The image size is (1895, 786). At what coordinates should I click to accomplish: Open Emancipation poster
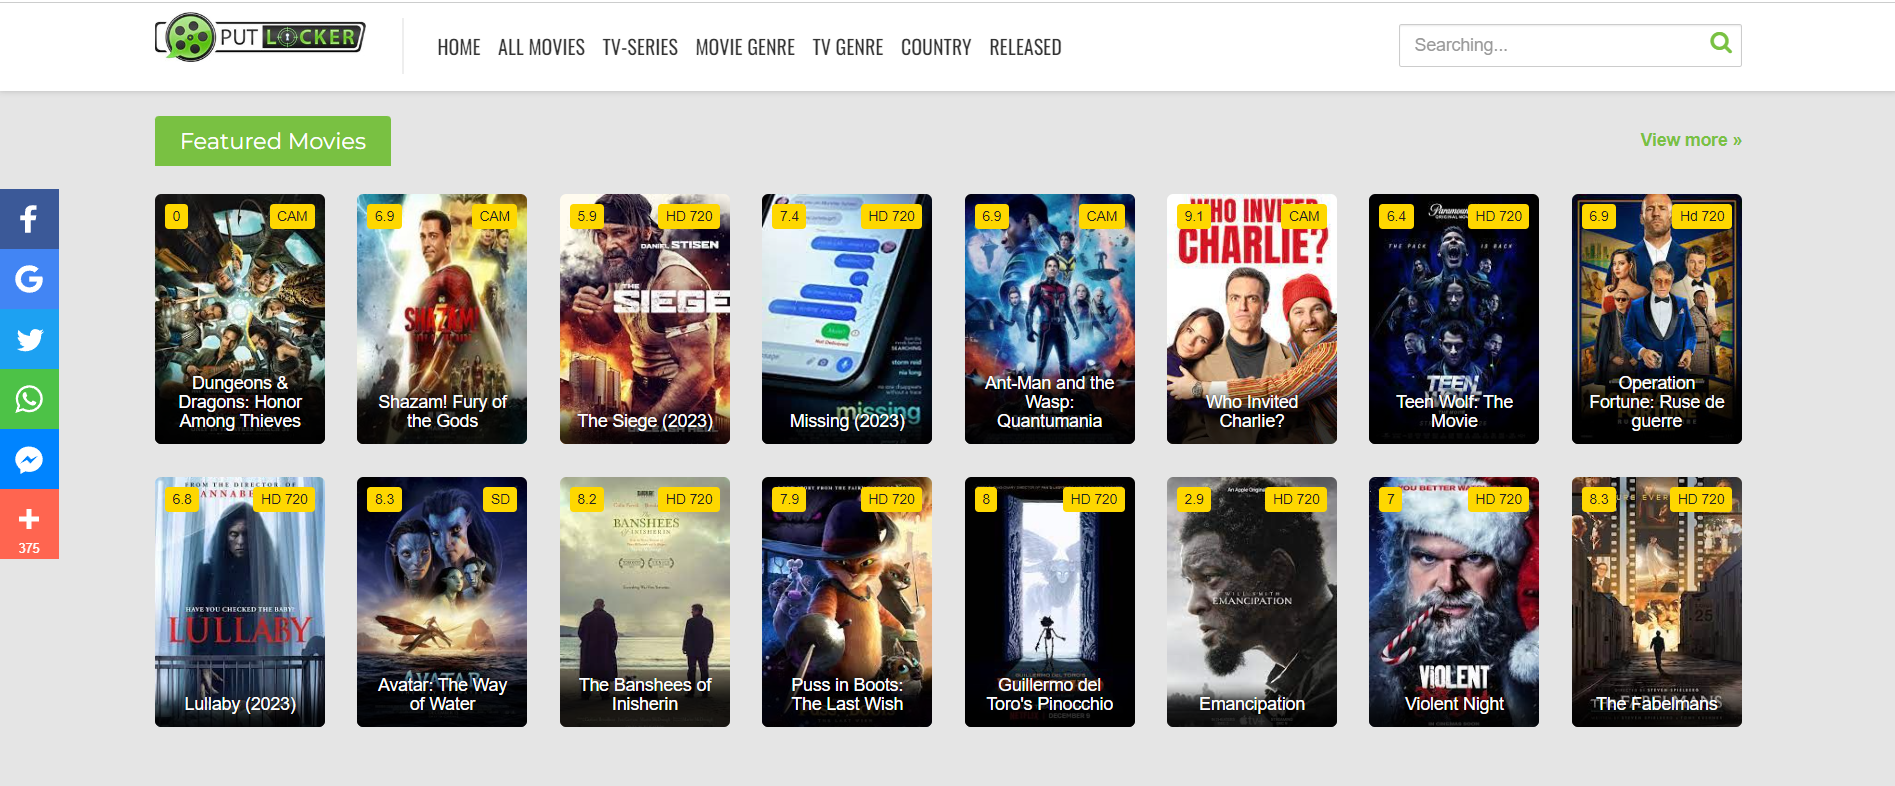pyautogui.click(x=1252, y=602)
